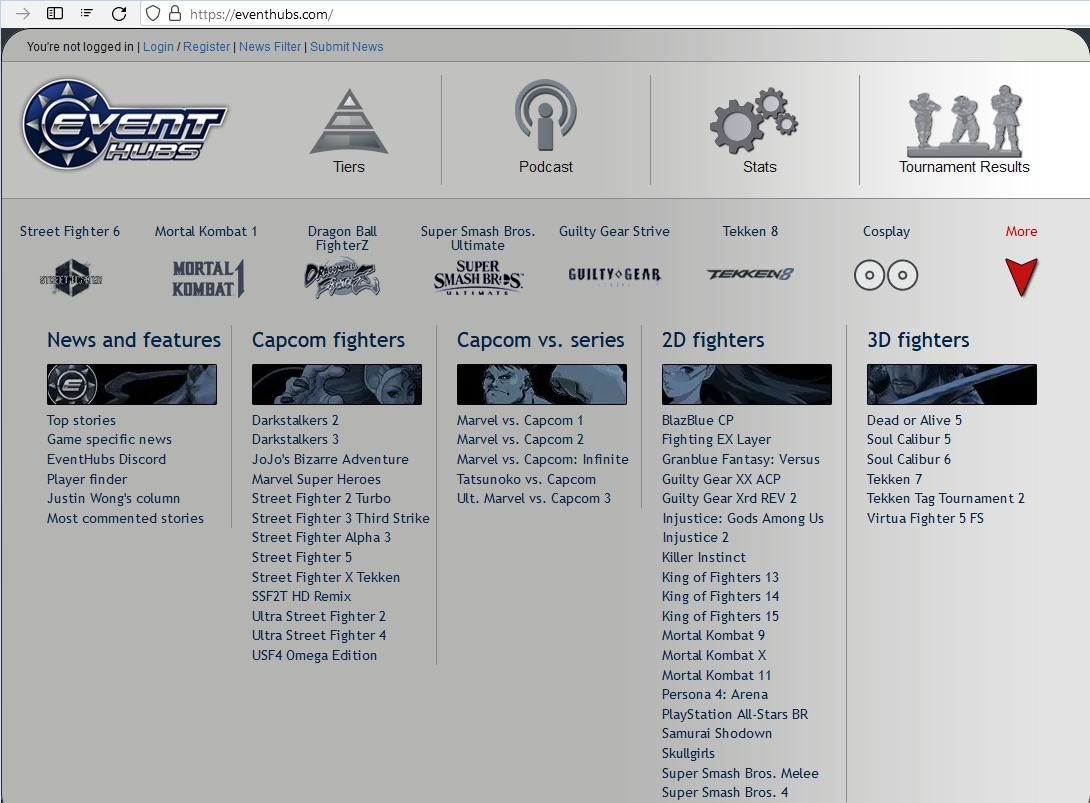Click the browser reload icon
Viewport: 1090px width, 803px height.
[x=119, y=14]
